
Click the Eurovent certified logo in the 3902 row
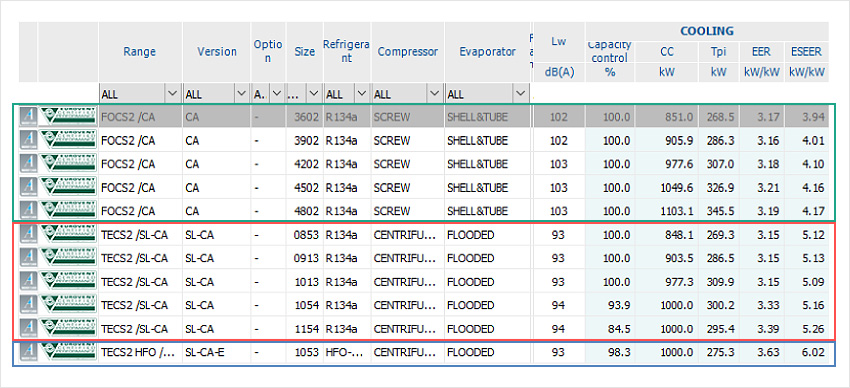point(68,140)
